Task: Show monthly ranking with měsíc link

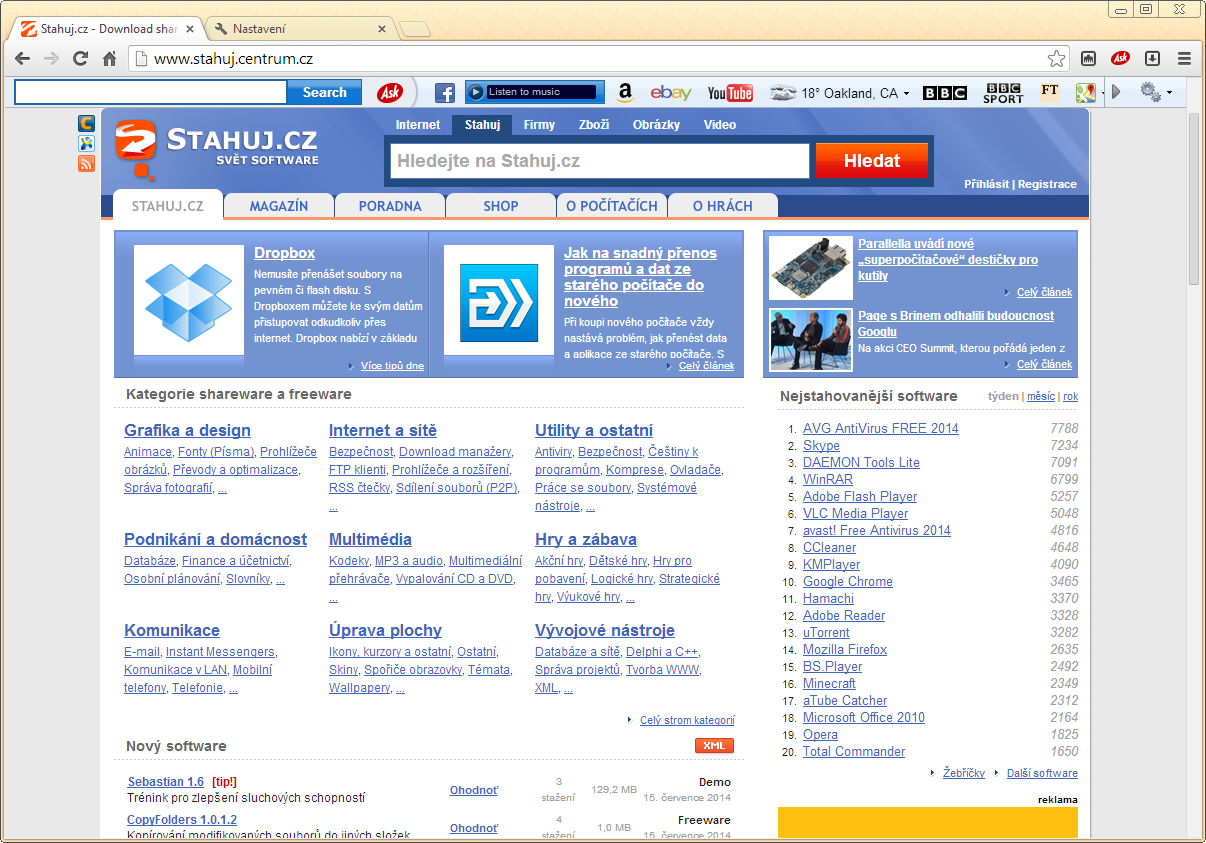Action: (1040, 396)
